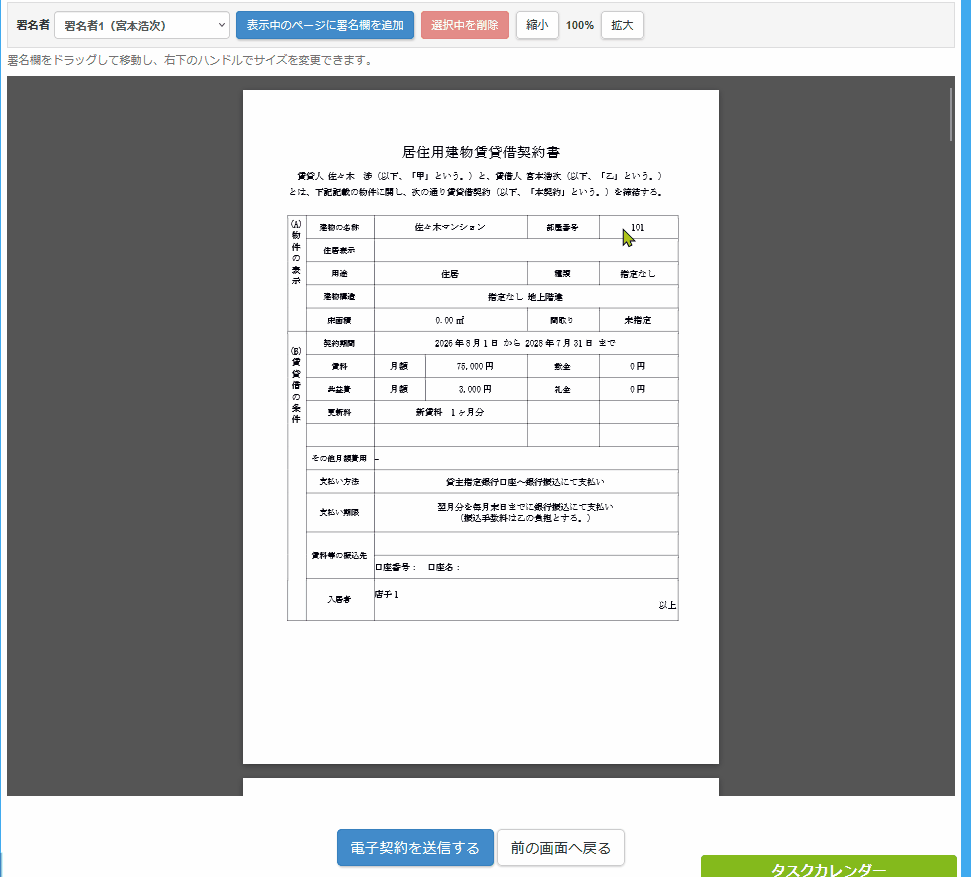Click the 支払い期限 label cell
Screen dimensions: 971x877
click(339, 512)
